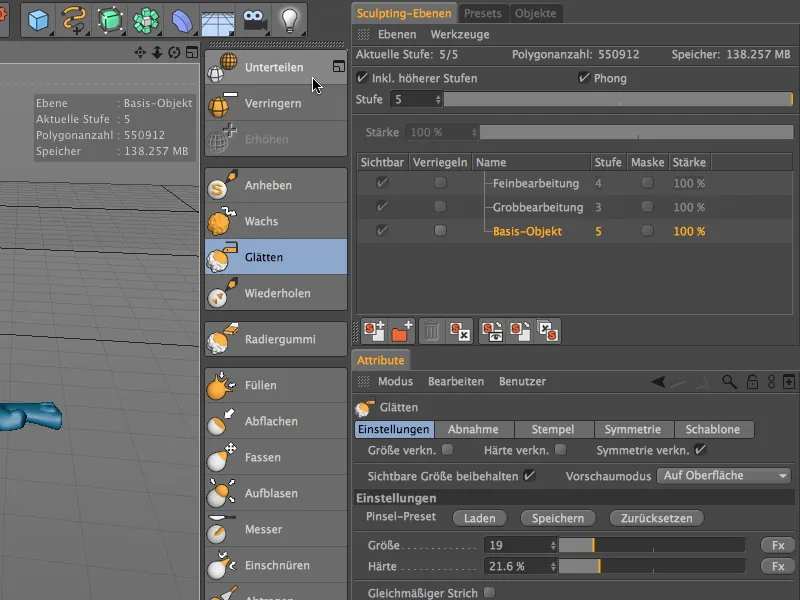Click the Fx button for Größe

(778, 545)
